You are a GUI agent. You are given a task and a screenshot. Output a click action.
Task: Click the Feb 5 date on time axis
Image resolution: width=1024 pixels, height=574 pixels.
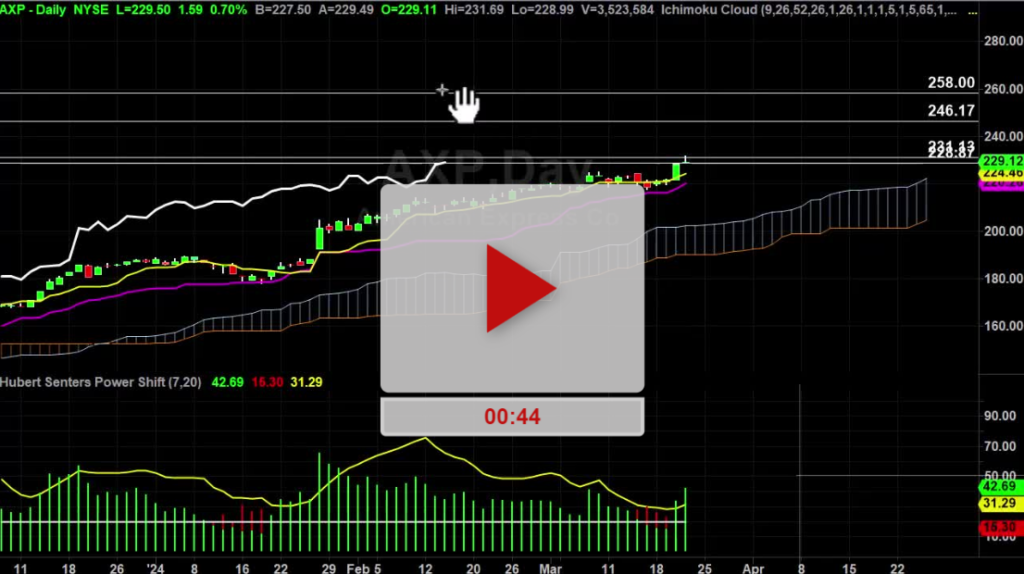click(365, 566)
